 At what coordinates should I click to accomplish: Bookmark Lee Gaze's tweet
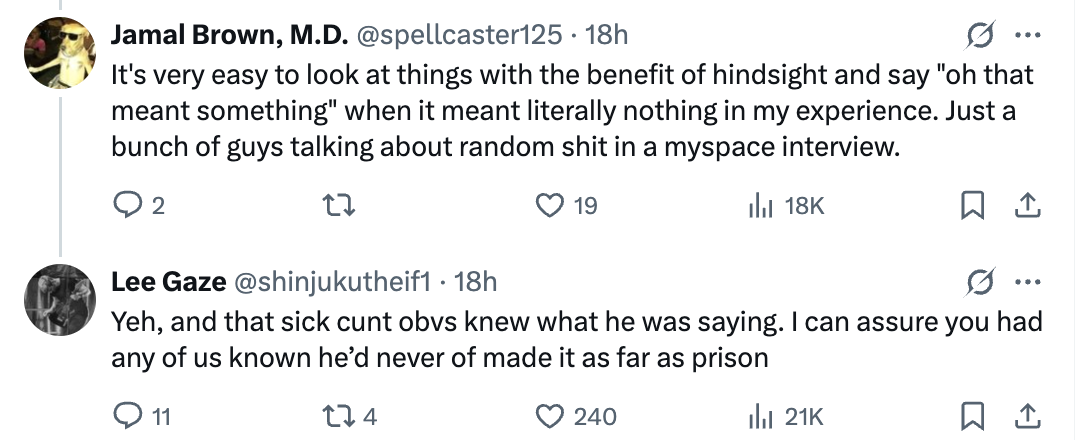(970, 416)
